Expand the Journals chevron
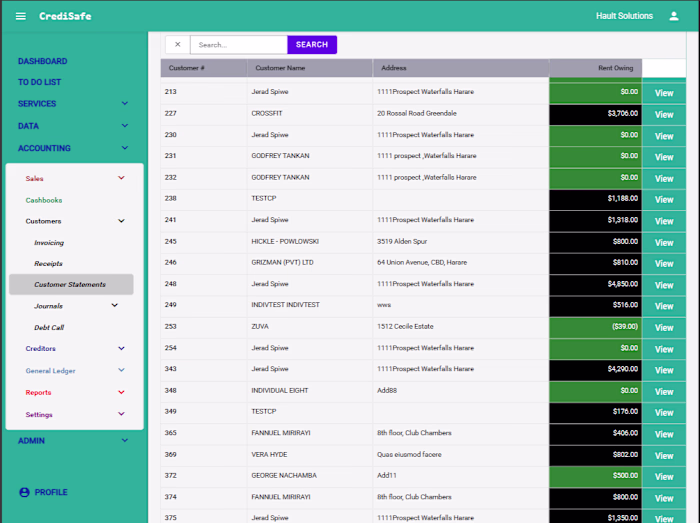This screenshot has height=523, width=700. click(x=115, y=306)
